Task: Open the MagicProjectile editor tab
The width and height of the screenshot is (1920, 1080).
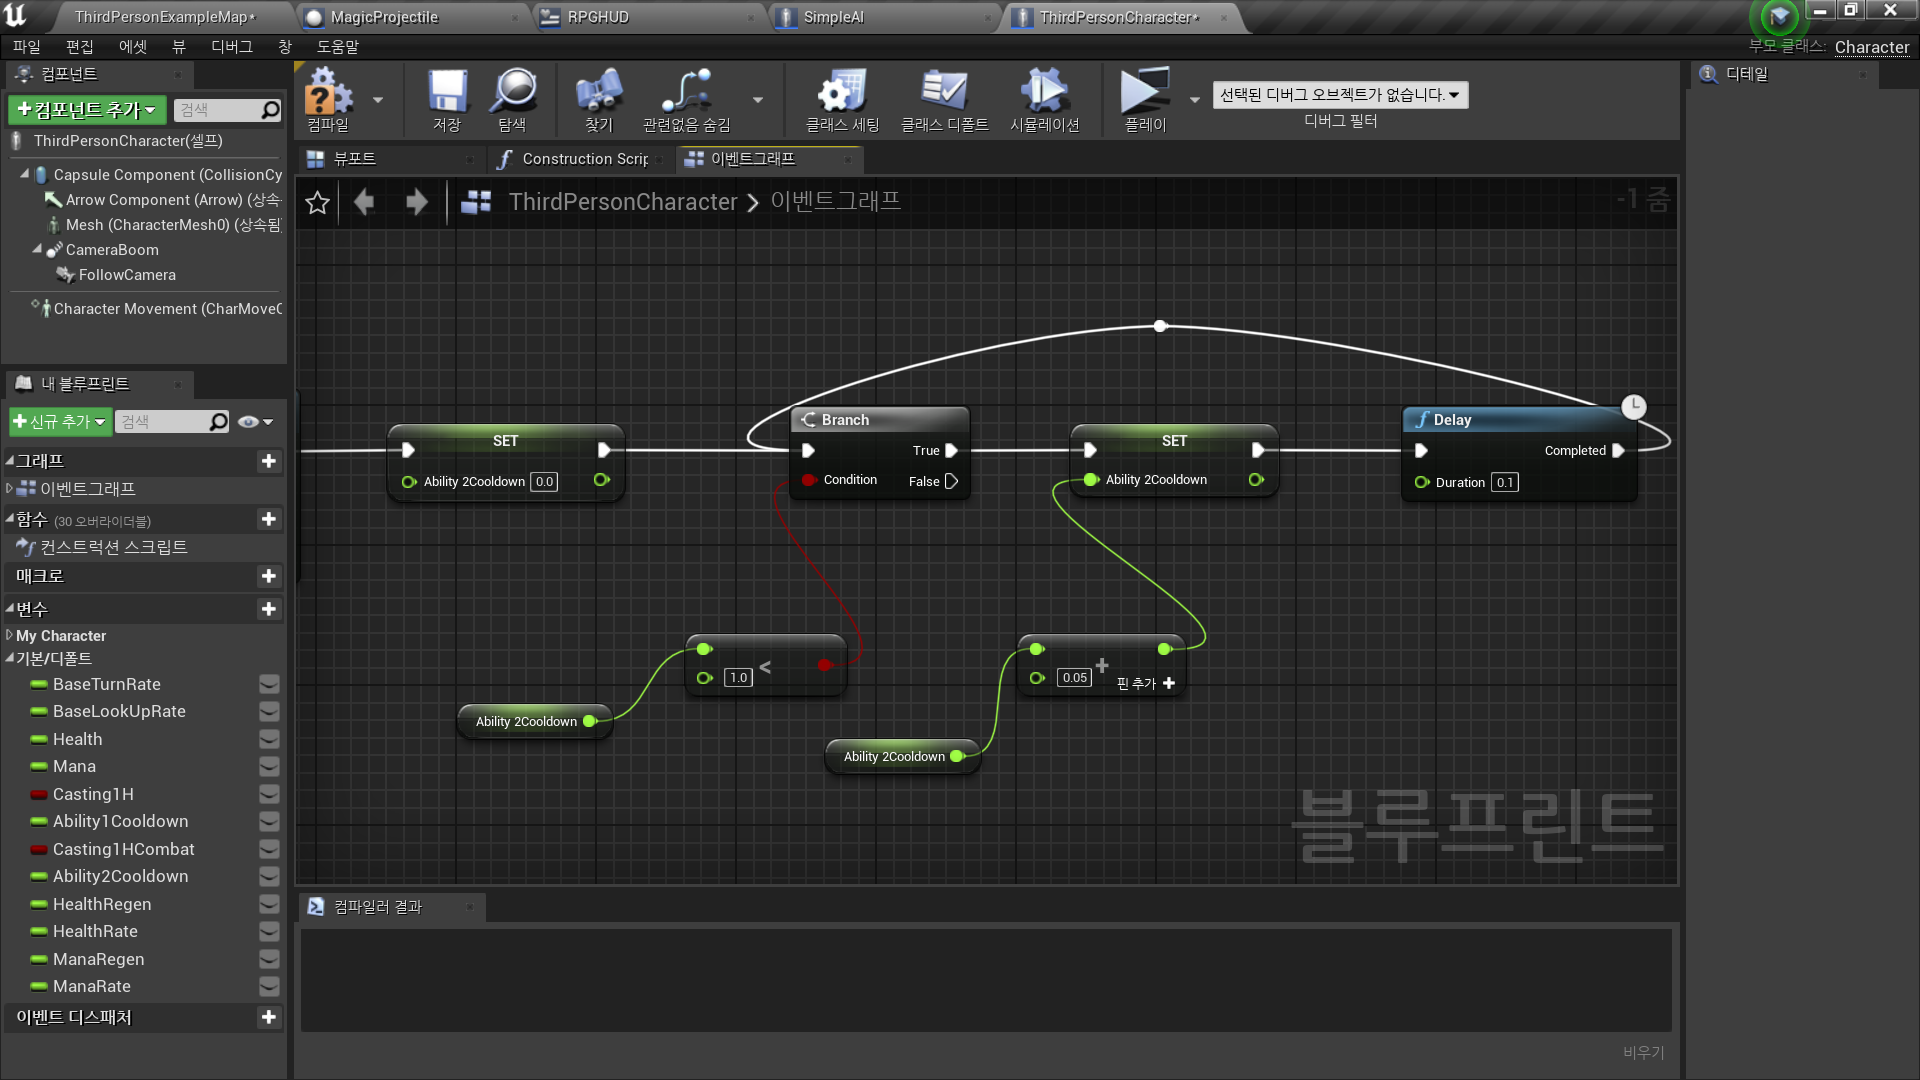Action: (x=384, y=17)
